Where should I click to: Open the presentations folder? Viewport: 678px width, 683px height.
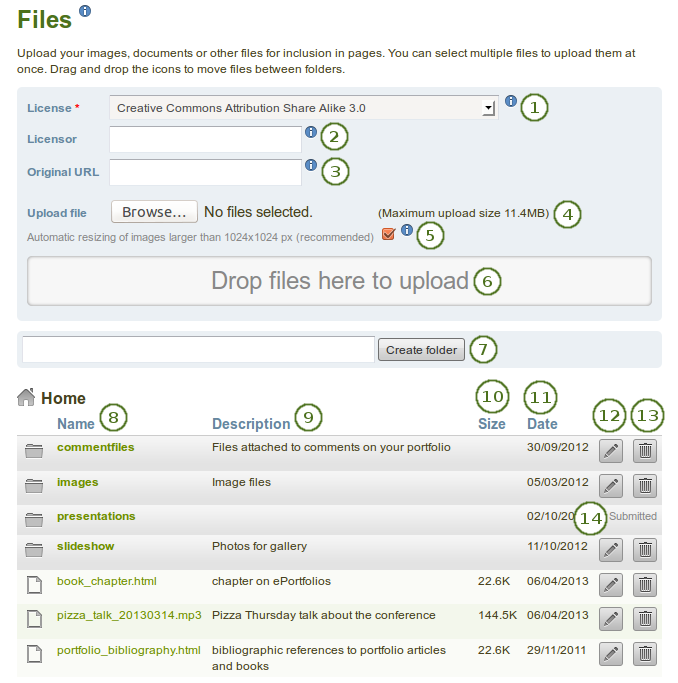pos(96,517)
